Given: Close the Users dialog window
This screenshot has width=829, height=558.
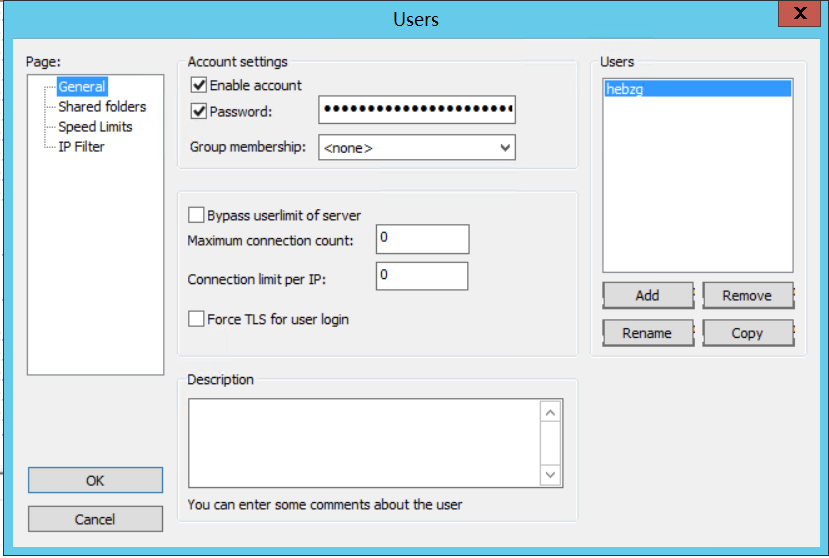Looking at the screenshot, I should click(799, 13).
